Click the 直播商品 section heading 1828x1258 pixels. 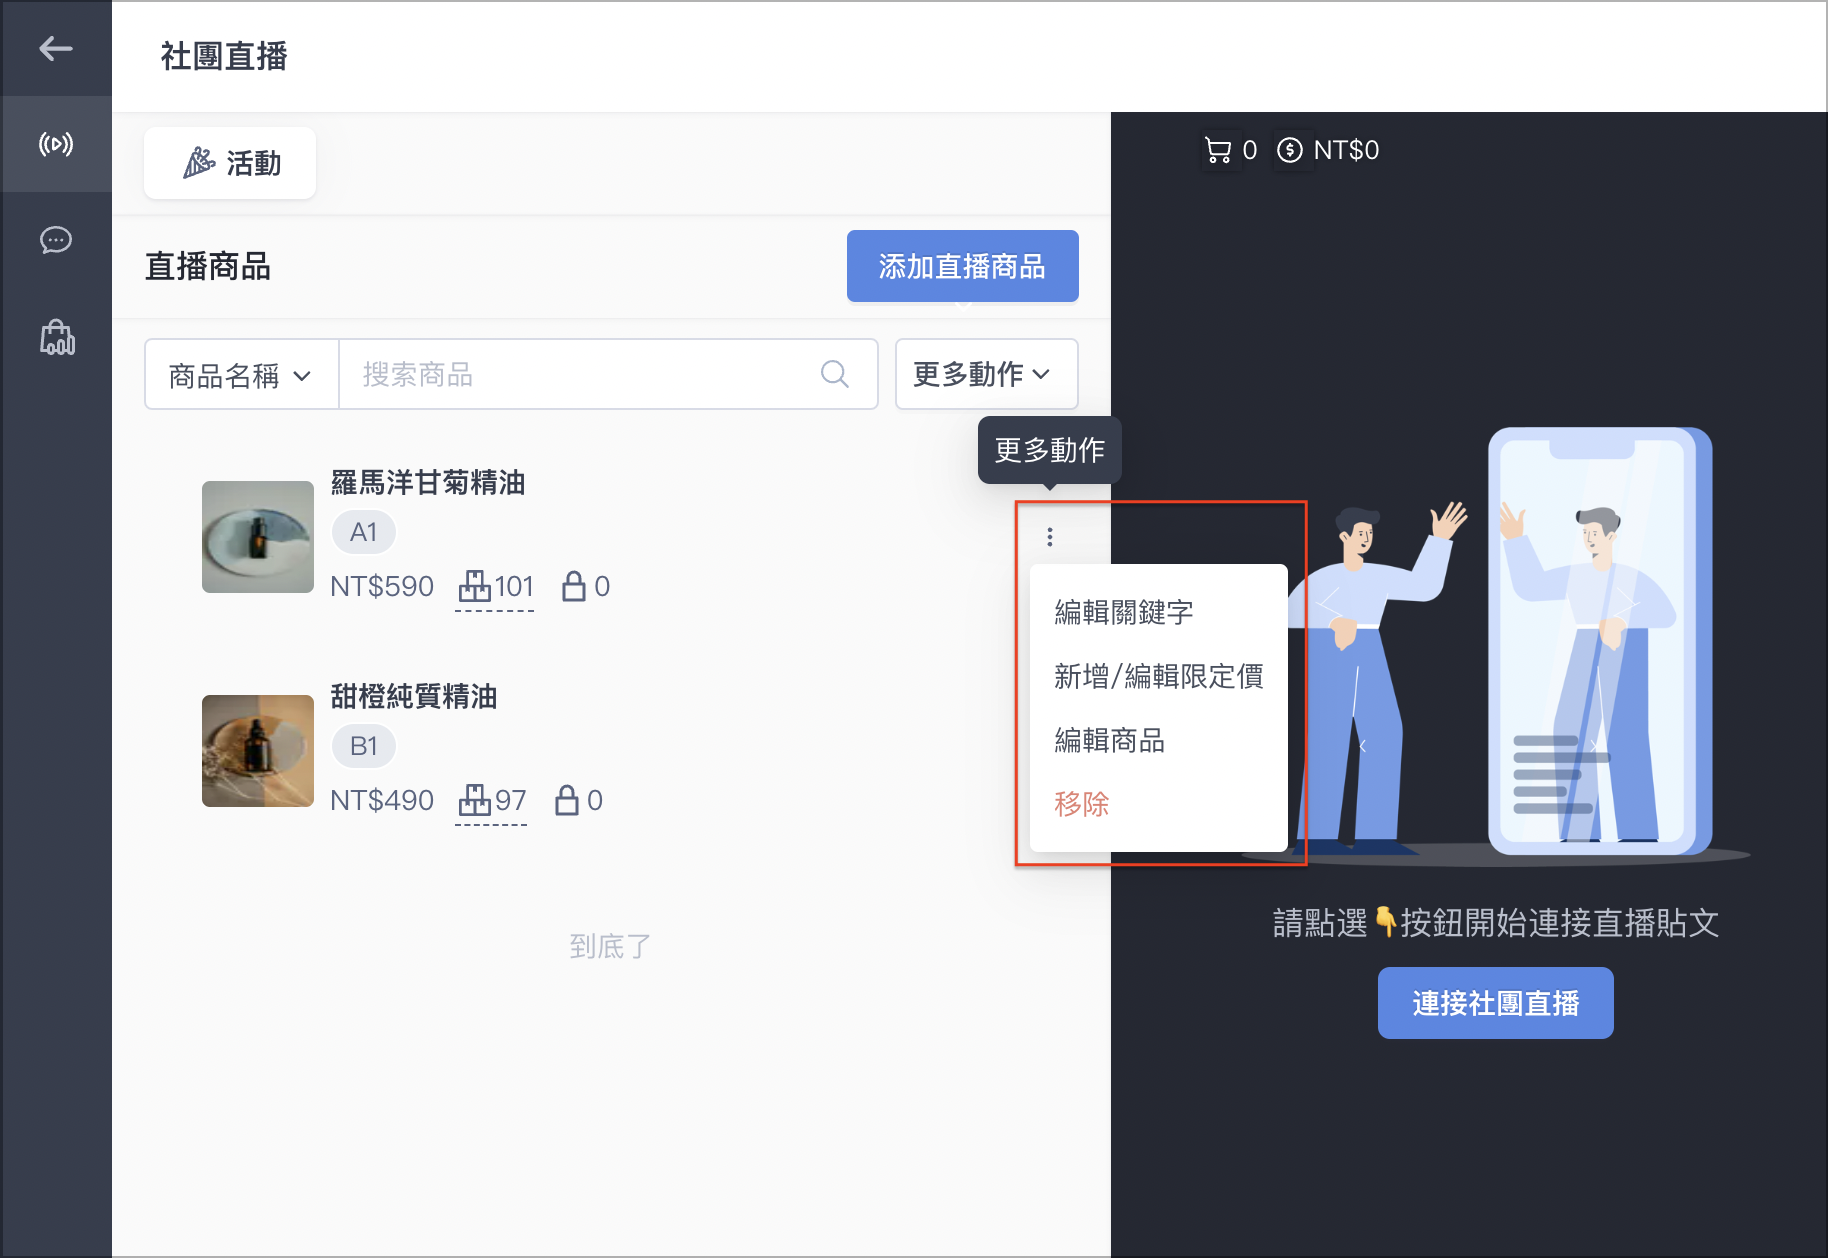(x=208, y=267)
